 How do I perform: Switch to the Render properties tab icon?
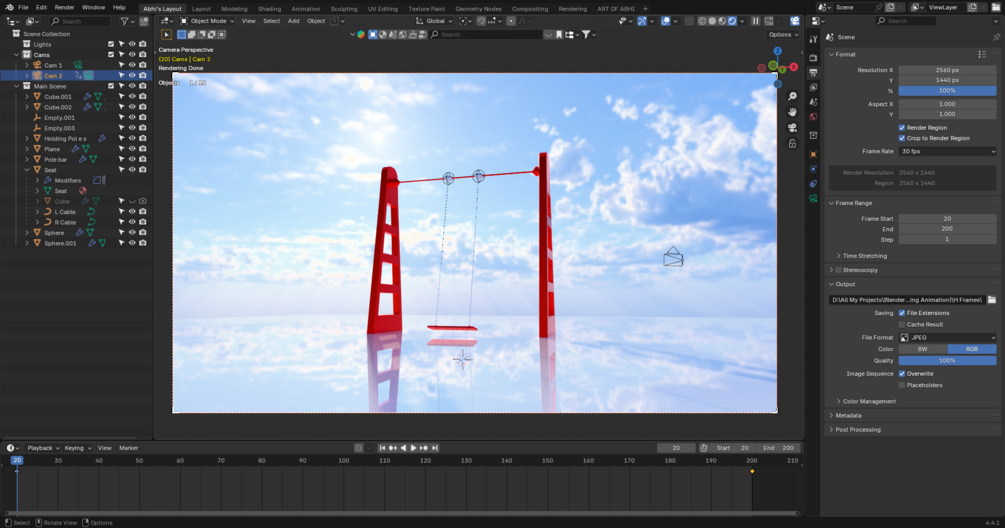[x=813, y=58]
